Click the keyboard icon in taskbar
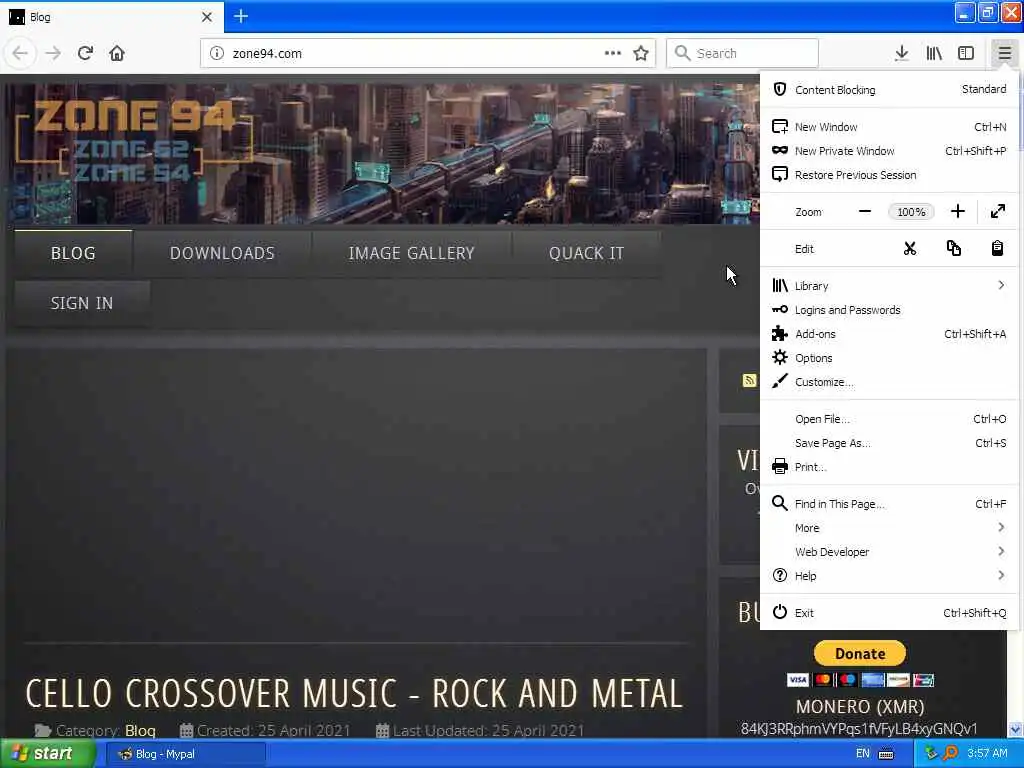The width and height of the screenshot is (1024, 768). pos(886,754)
